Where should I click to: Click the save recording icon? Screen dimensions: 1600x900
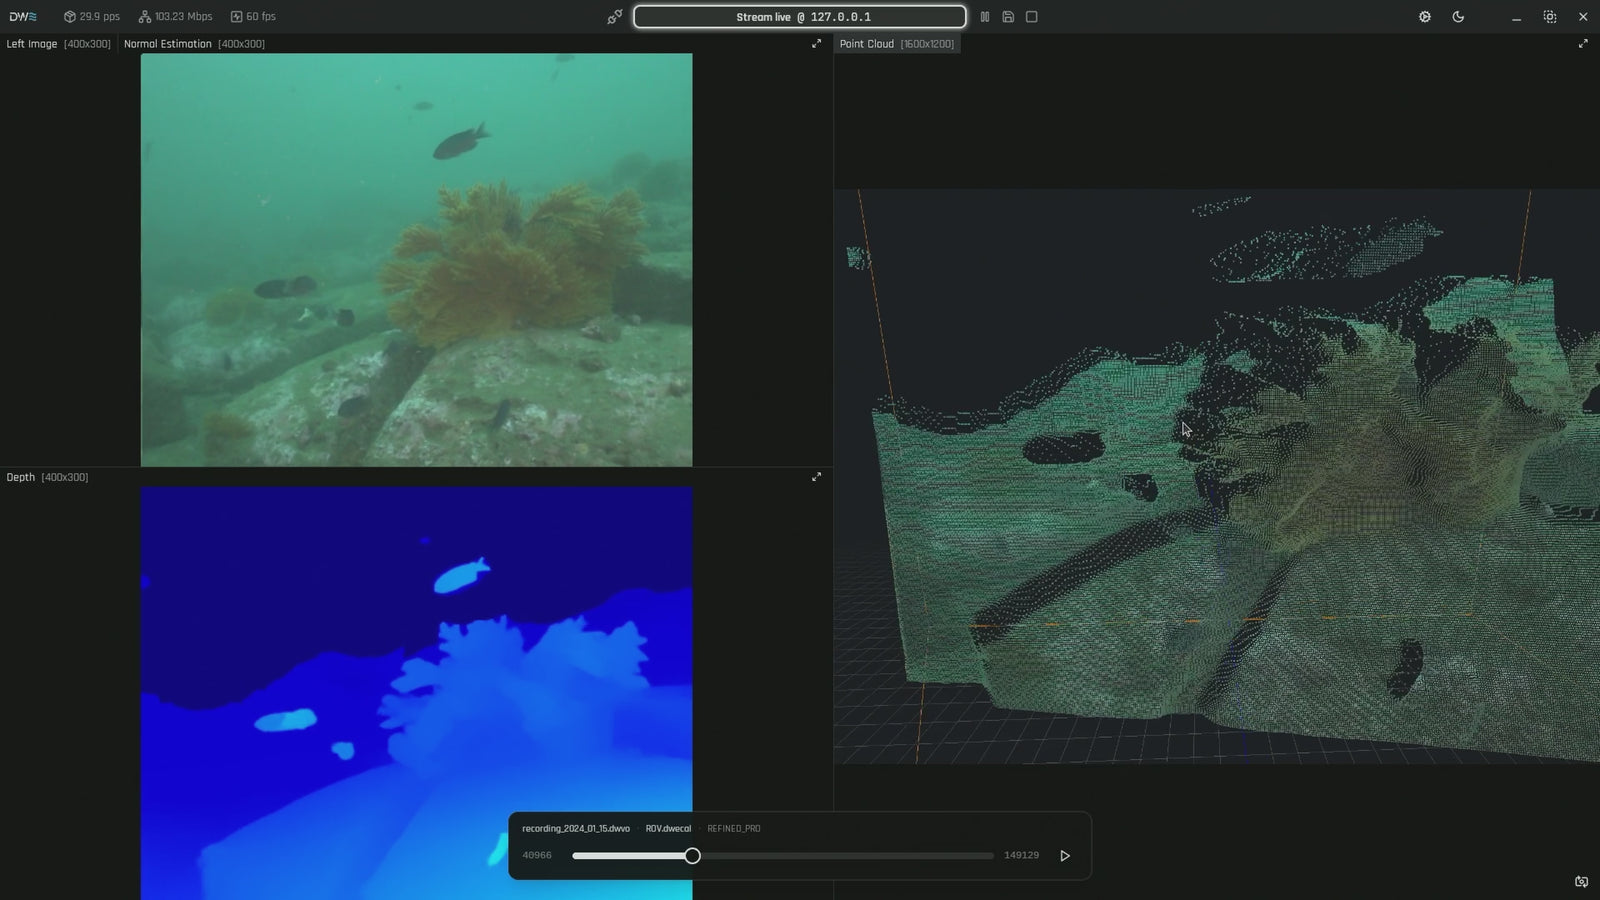tap(1008, 17)
